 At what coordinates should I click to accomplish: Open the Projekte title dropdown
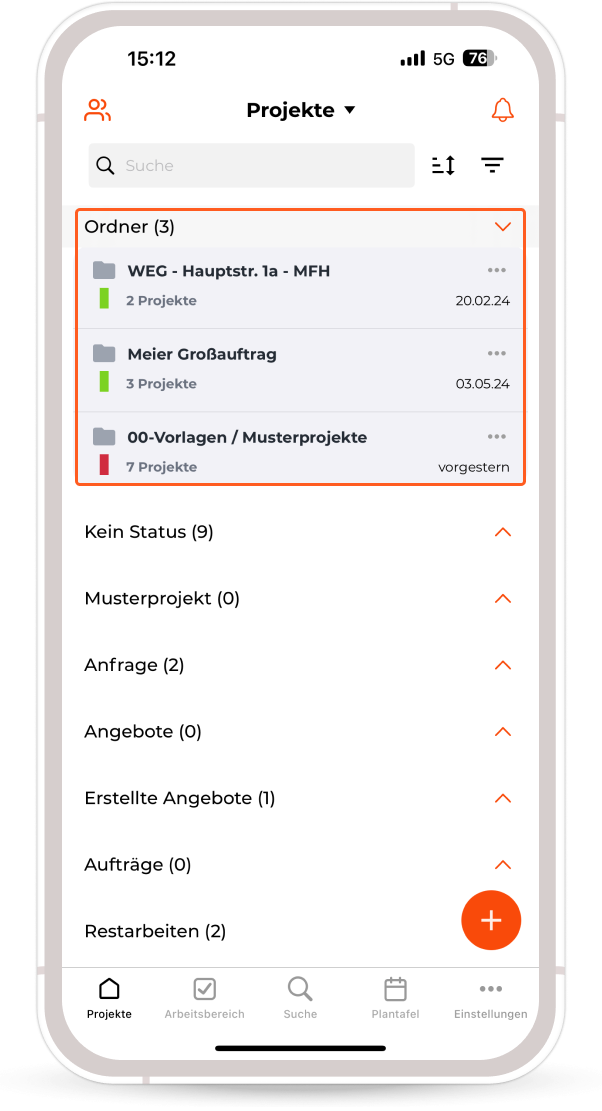coord(301,110)
